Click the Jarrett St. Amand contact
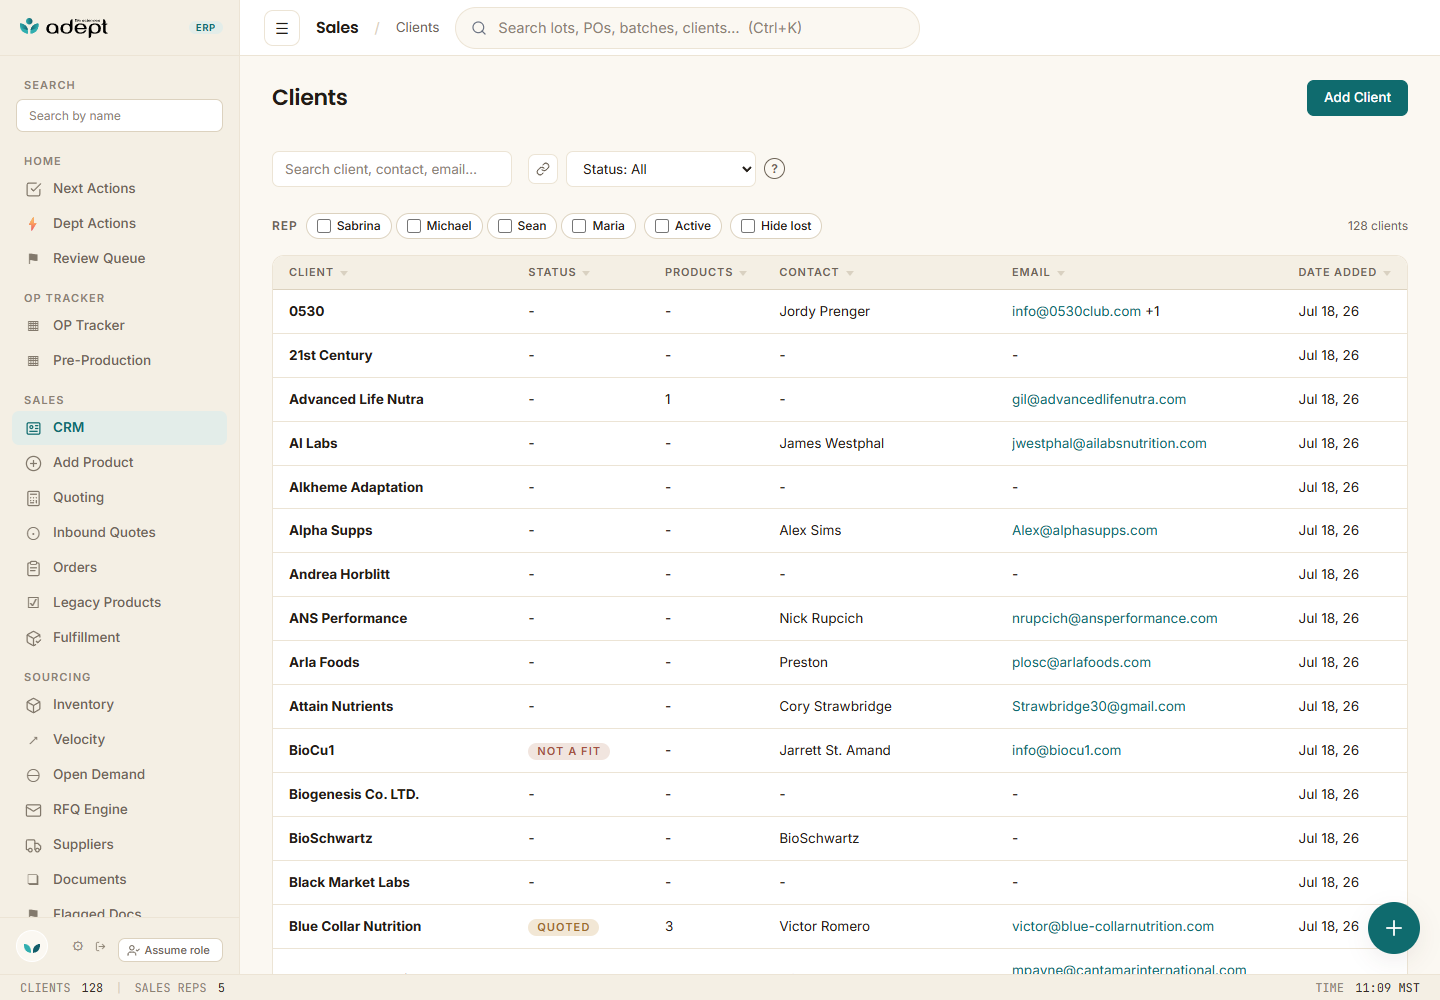Screen dimensions: 1440x1000 pos(835,751)
